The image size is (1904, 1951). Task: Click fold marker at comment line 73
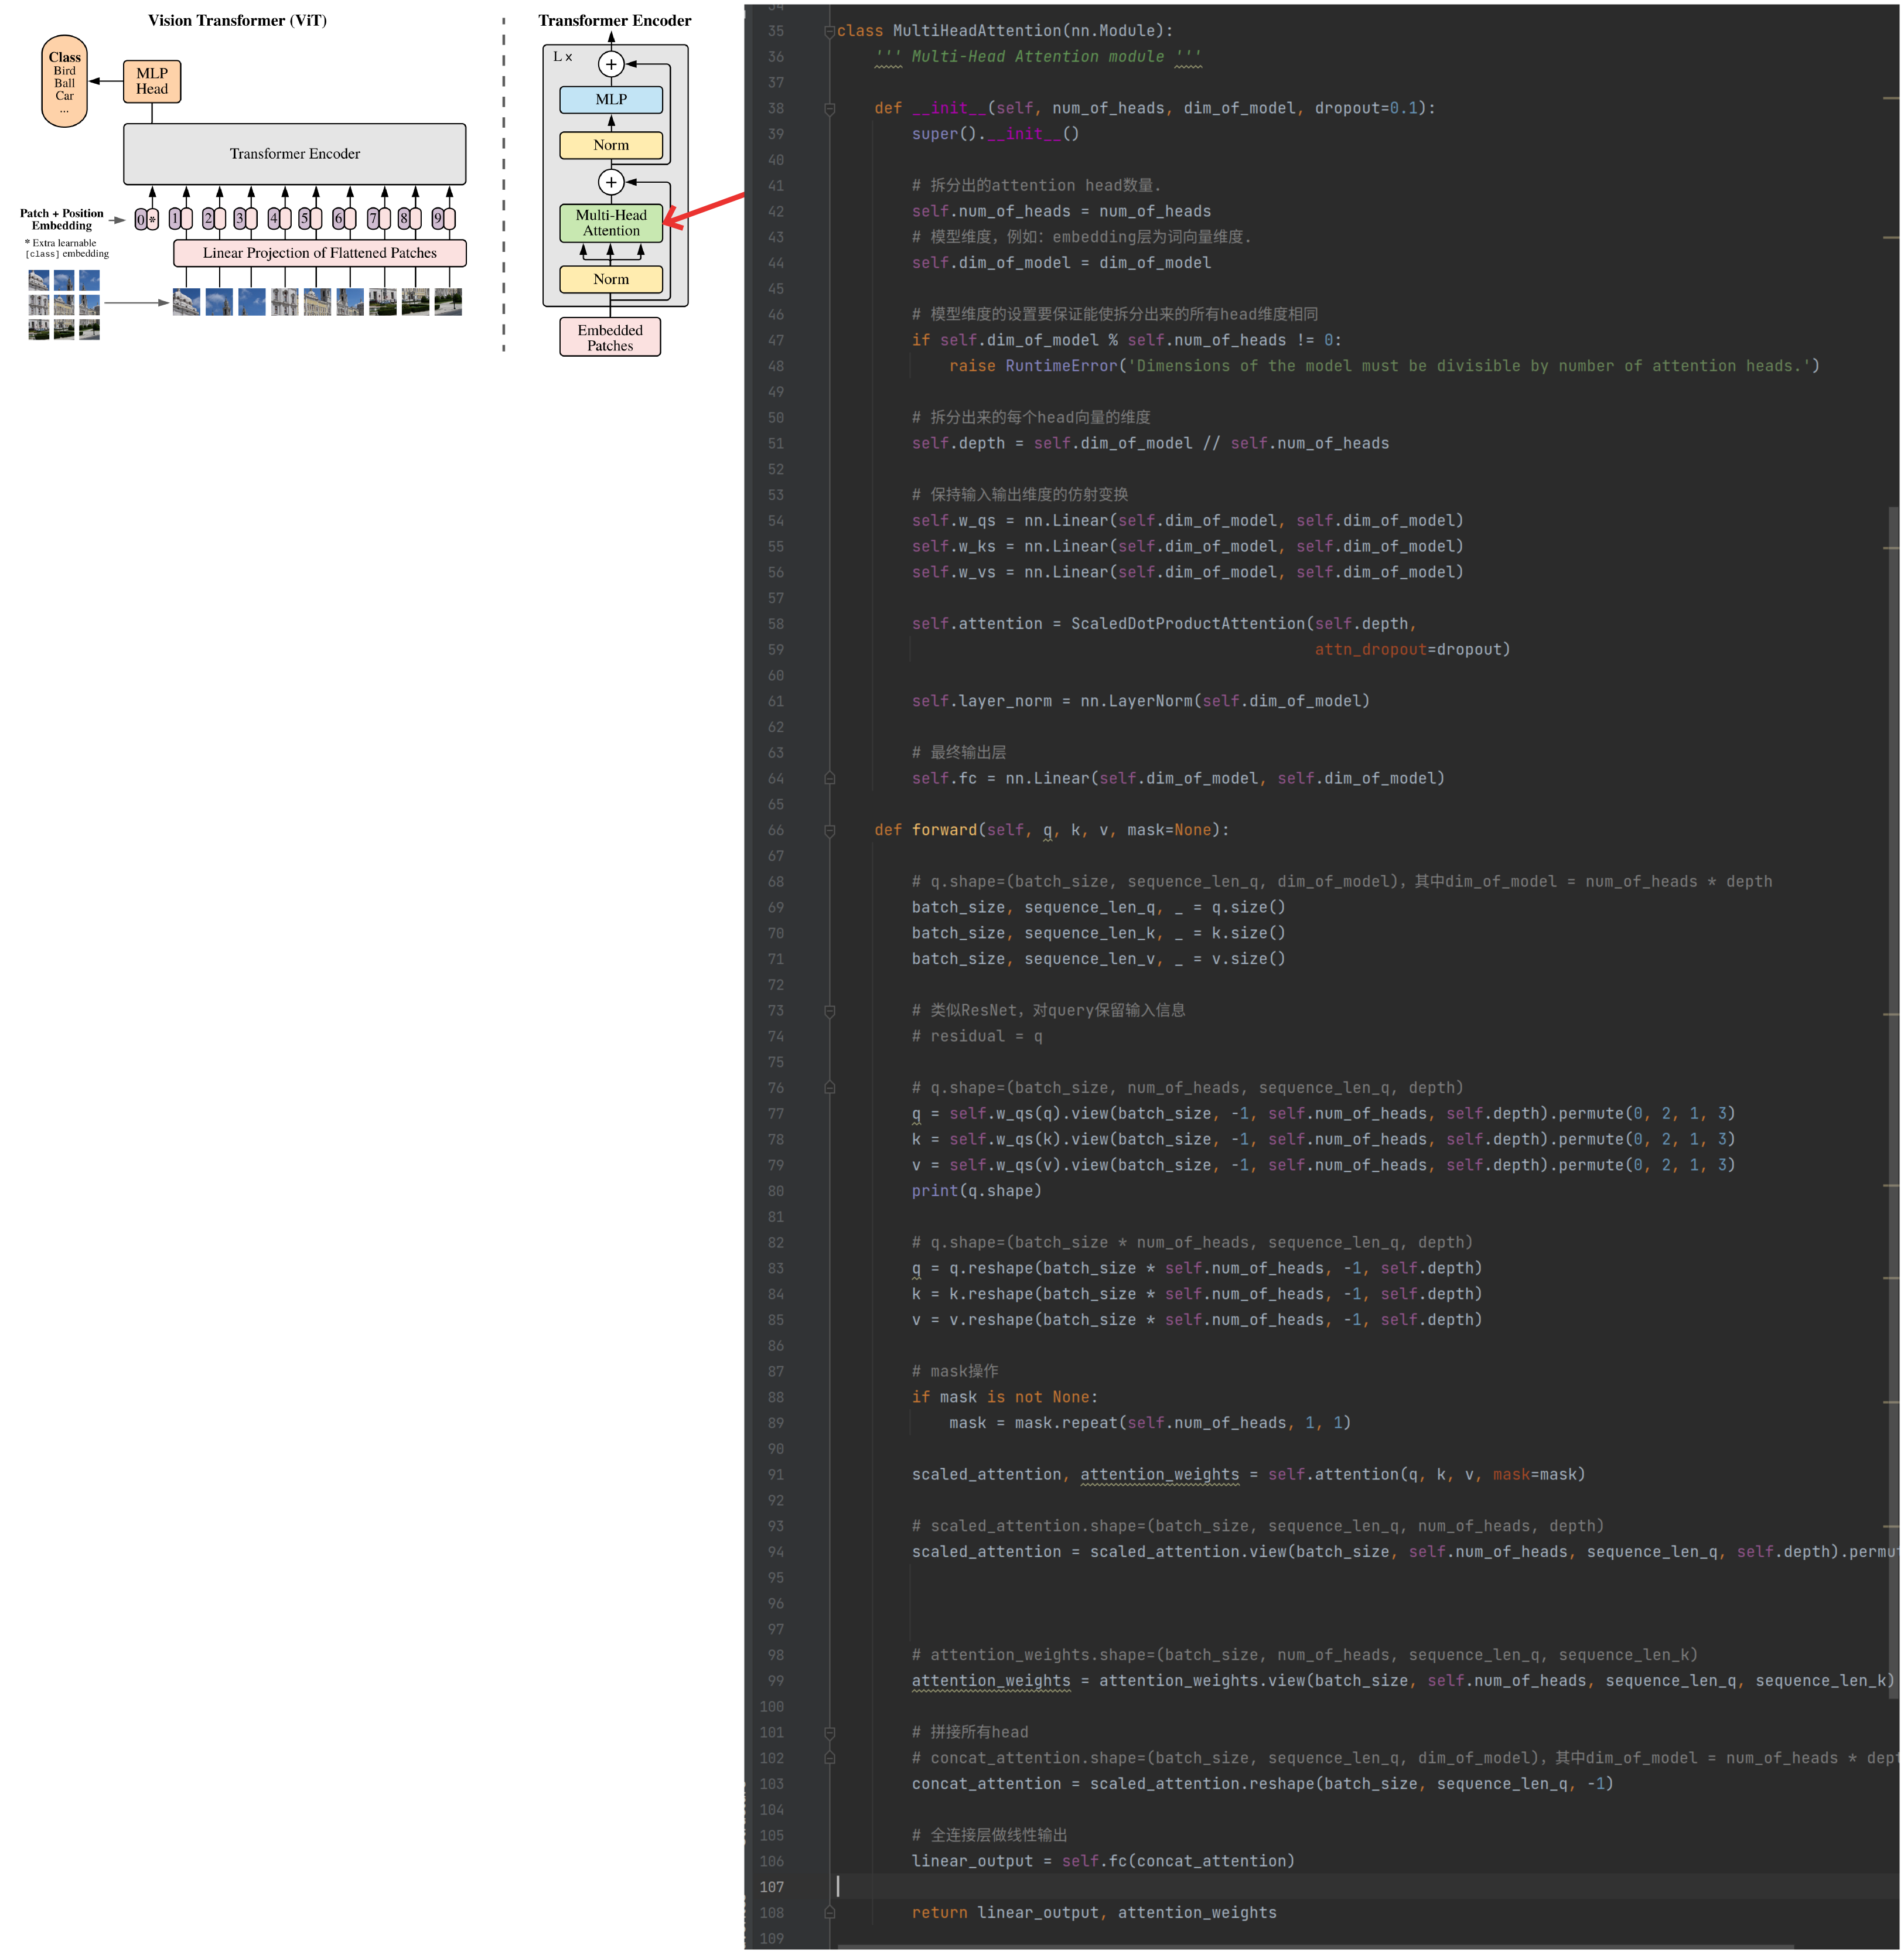(829, 1011)
